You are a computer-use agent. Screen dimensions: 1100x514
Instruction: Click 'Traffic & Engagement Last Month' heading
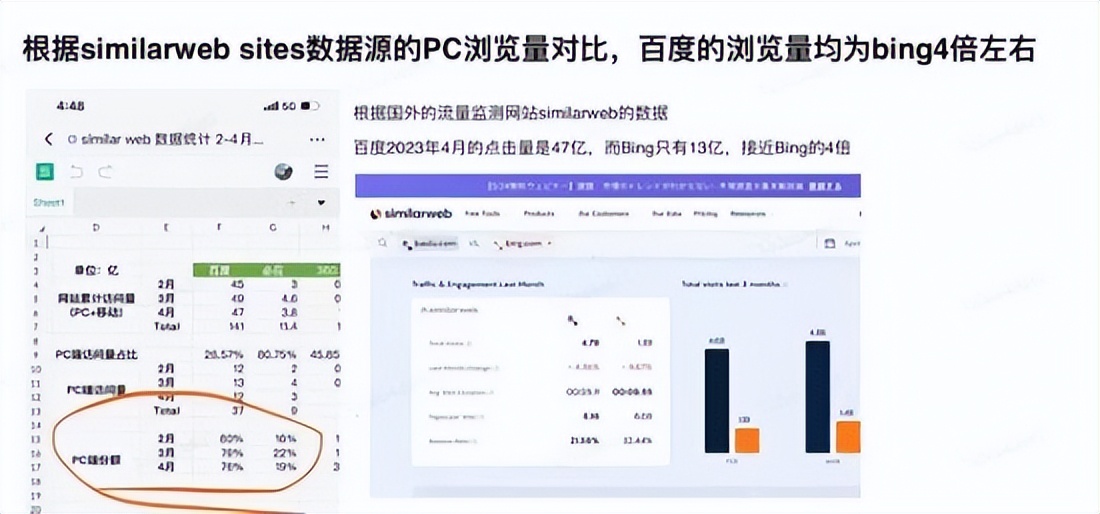[478, 284]
